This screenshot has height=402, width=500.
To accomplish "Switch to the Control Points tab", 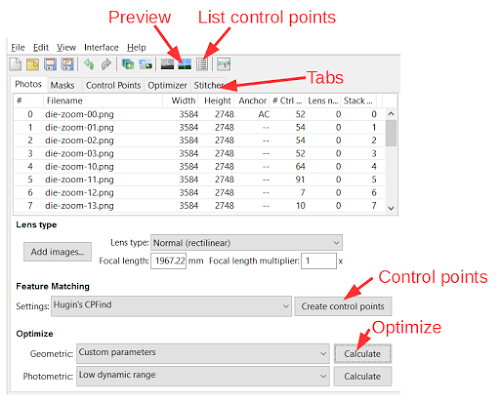I will 113,85.
